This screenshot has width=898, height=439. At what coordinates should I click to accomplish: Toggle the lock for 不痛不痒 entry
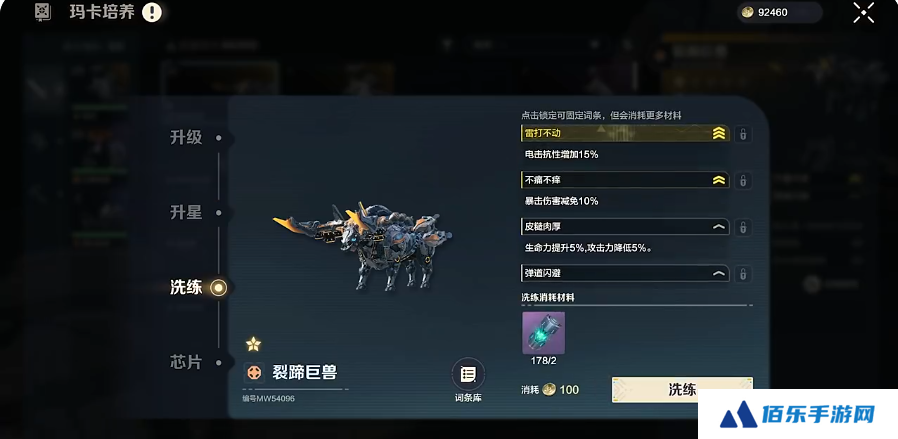[743, 181]
